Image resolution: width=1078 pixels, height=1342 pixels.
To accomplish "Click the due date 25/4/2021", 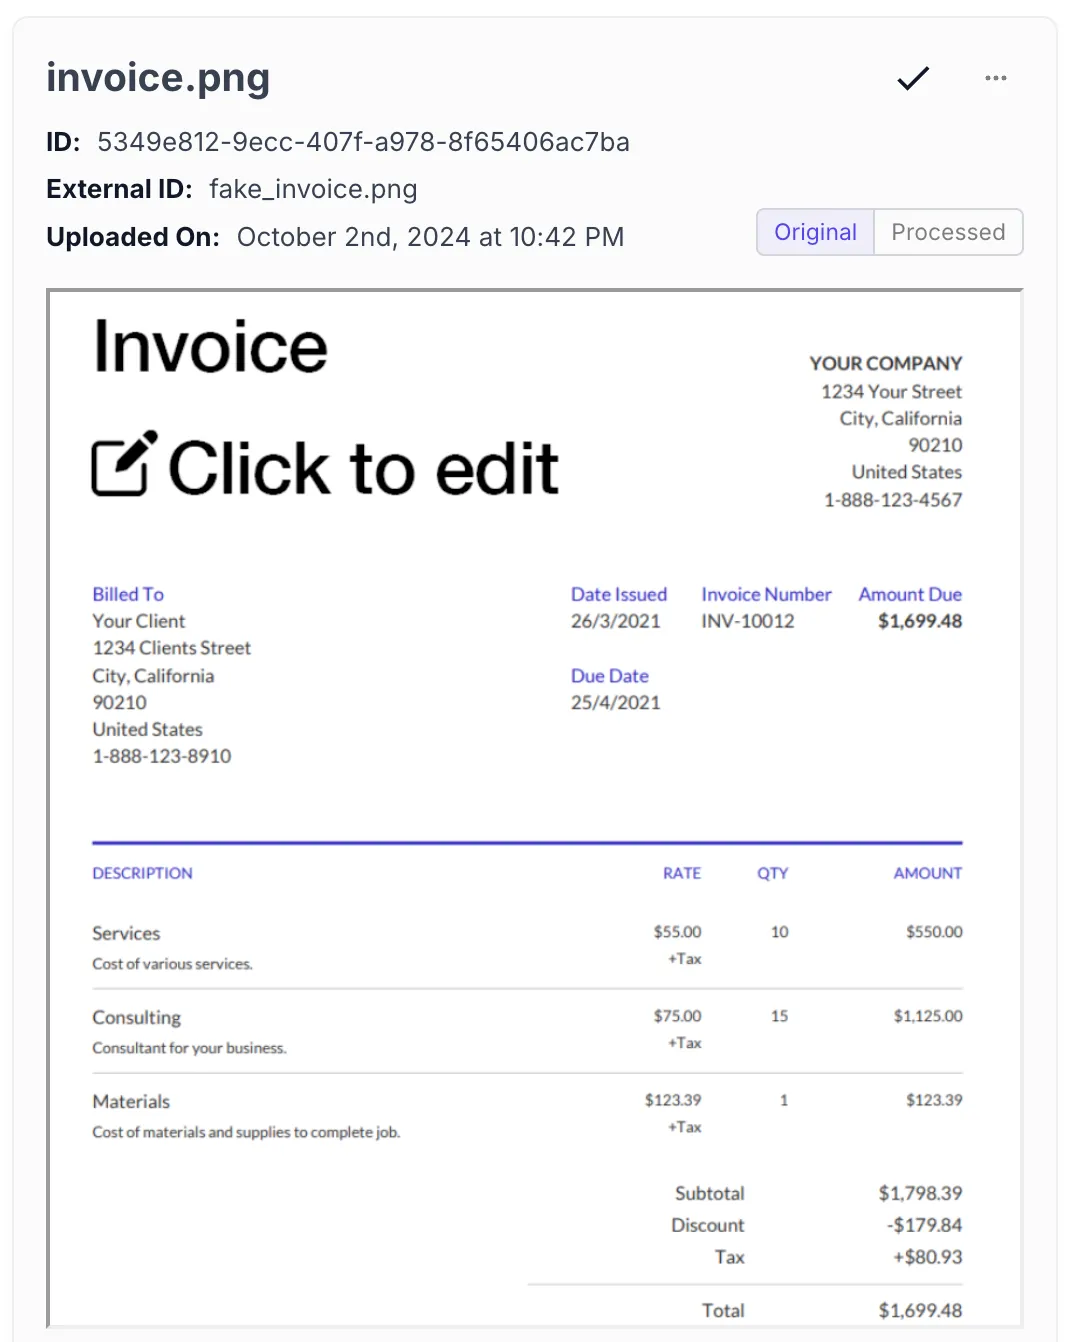I will 616,703.
